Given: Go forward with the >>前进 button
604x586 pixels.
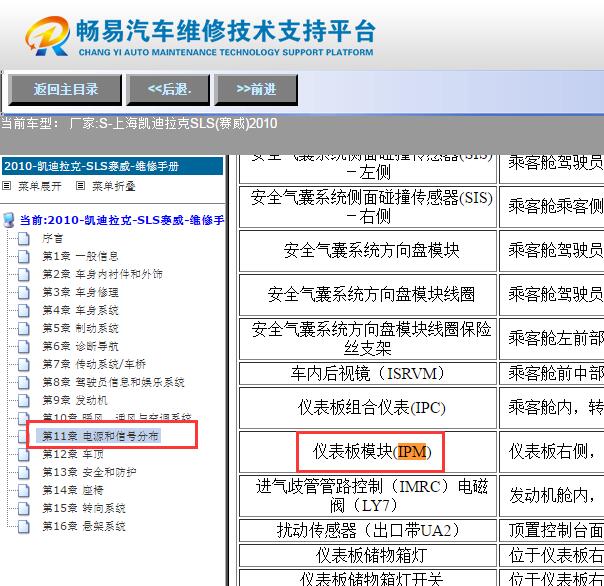Looking at the screenshot, I should coord(256,89).
